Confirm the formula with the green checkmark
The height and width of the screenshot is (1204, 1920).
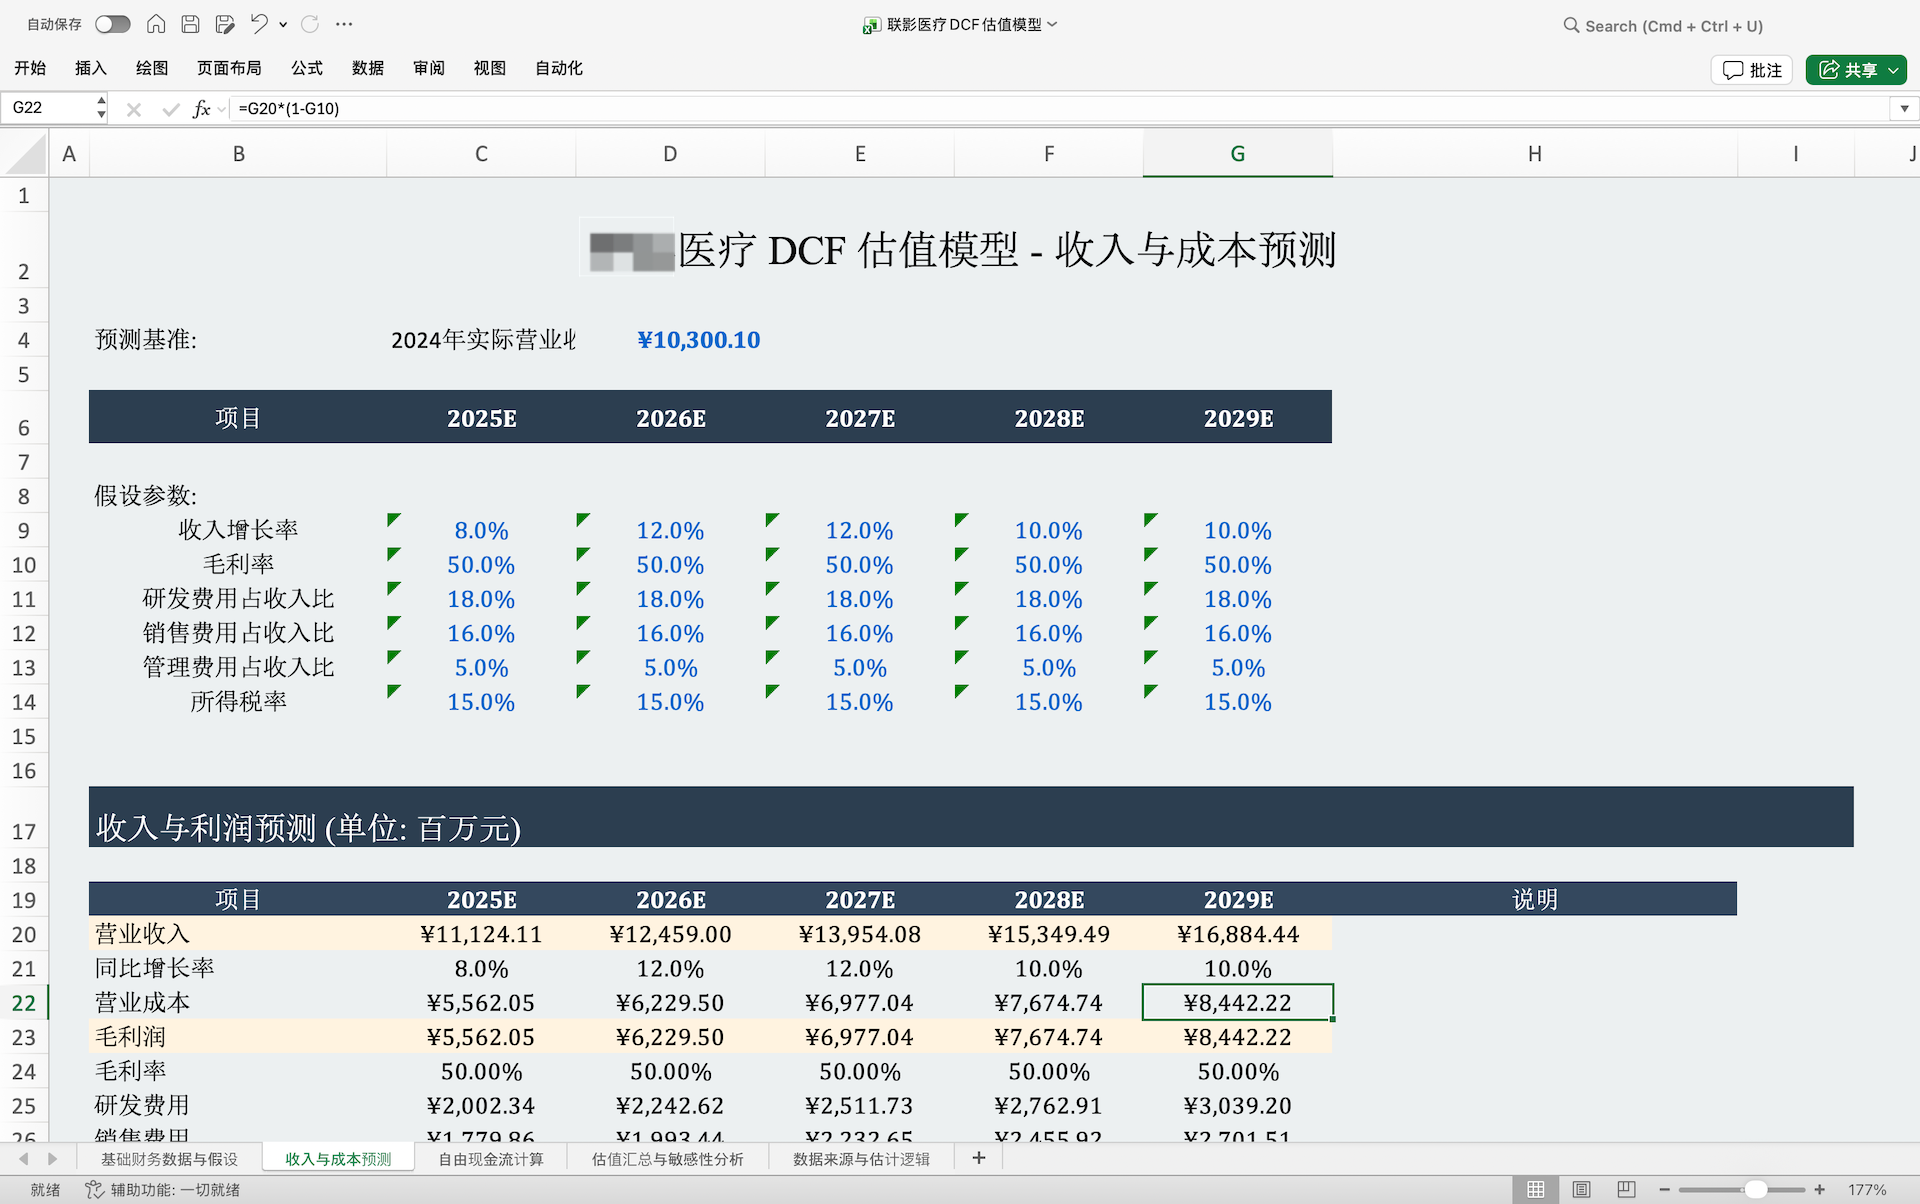click(170, 109)
